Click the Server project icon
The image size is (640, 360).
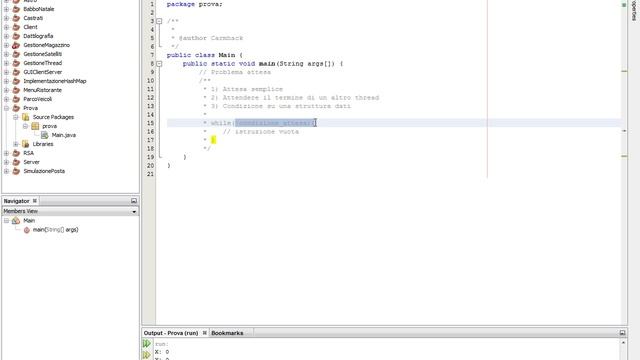[16, 162]
